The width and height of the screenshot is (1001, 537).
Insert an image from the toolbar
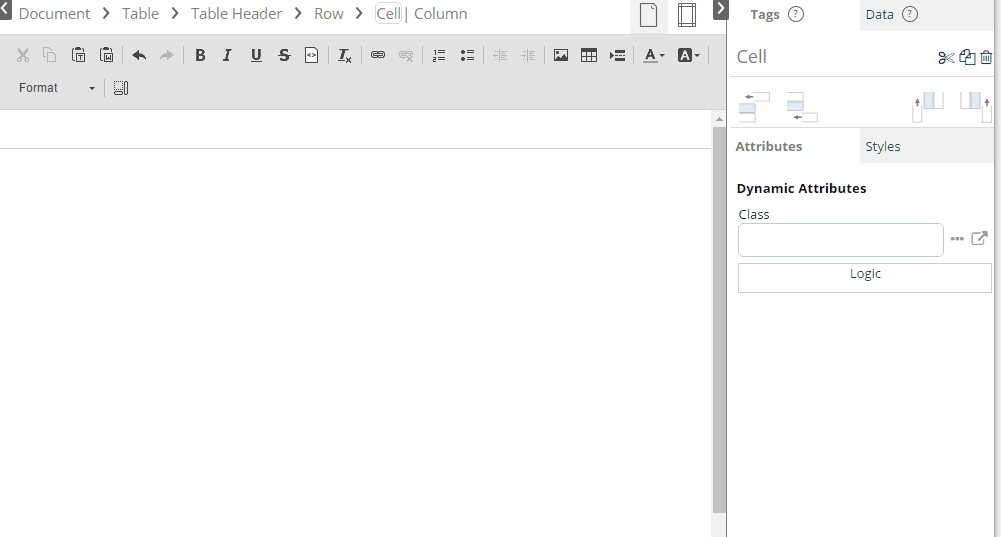(x=561, y=56)
